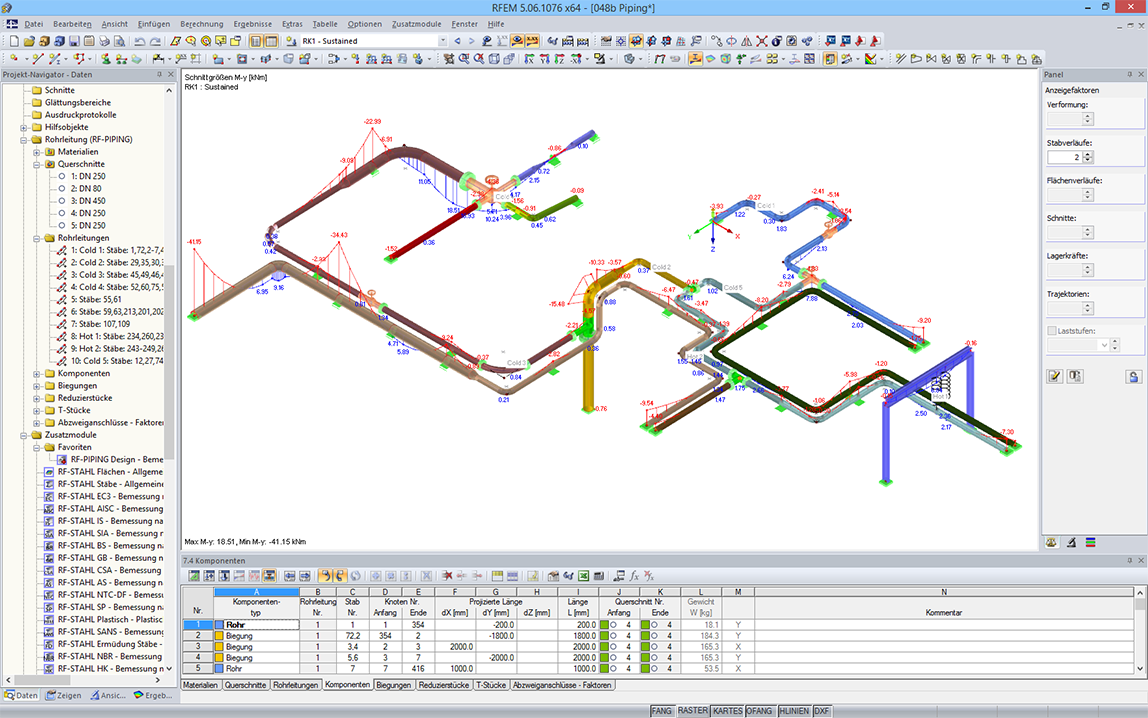Go to next load case arrow
Image resolution: width=1148 pixels, height=718 pixels.
tap(472, 41)
